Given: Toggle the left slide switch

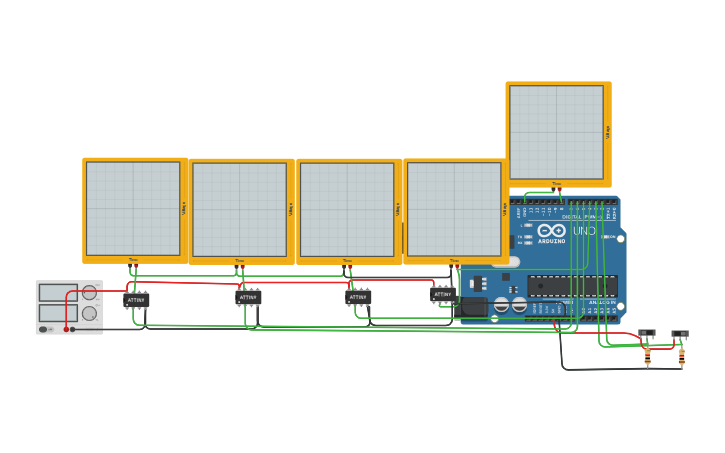Looking at the screenshot, I should [647, 334].
